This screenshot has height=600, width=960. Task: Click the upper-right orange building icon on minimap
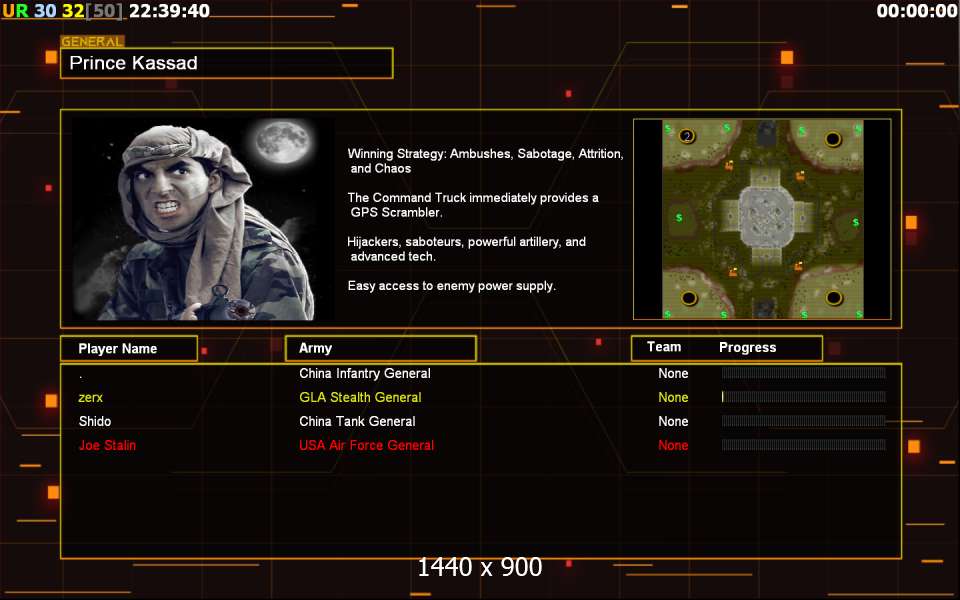[x=800, y=176]
